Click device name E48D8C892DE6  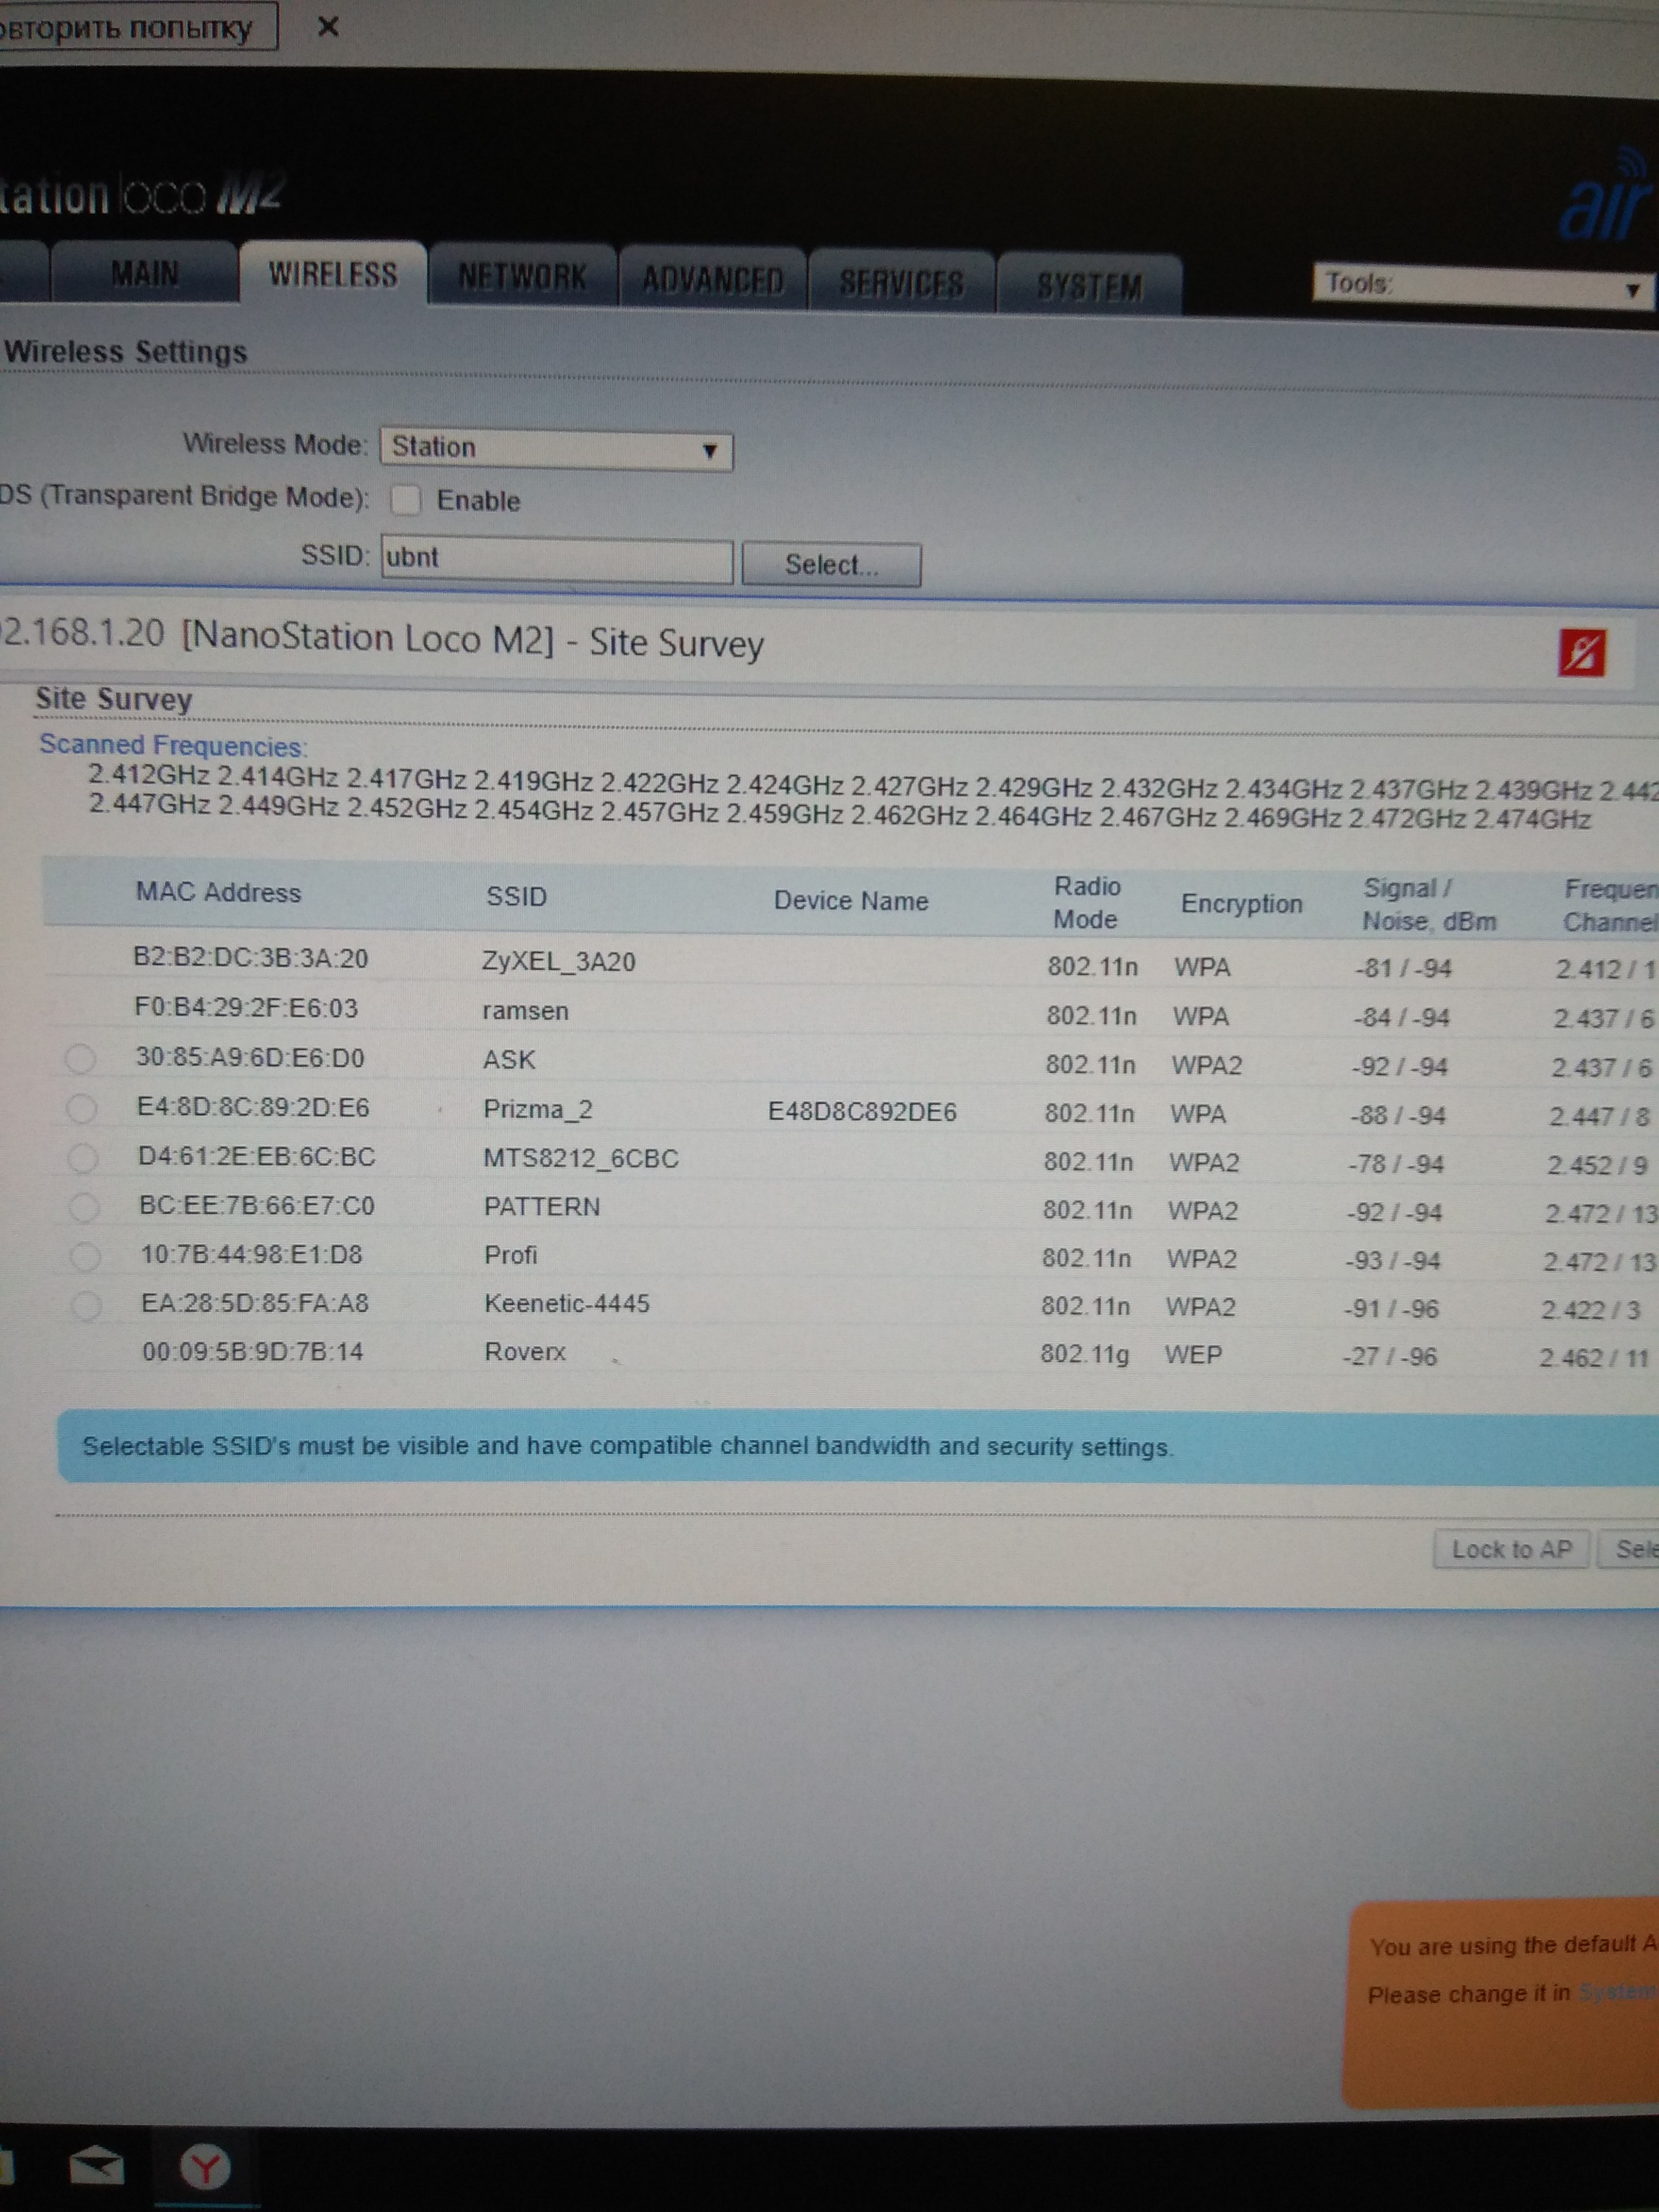[862, 1112]
